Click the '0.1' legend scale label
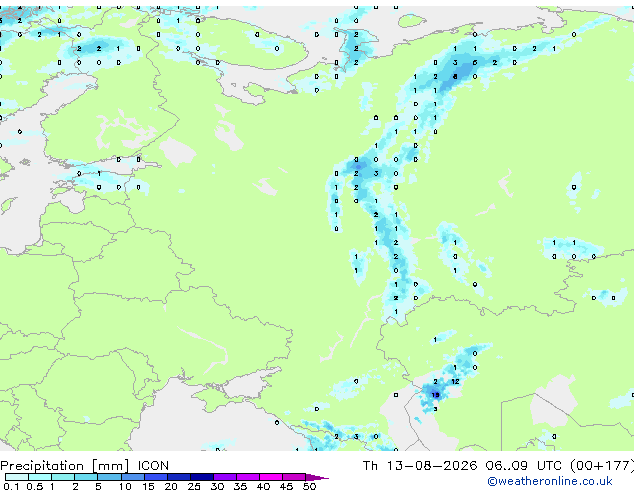Image resolution: width=634 pixels, height=490 pixels. [11, 486]
